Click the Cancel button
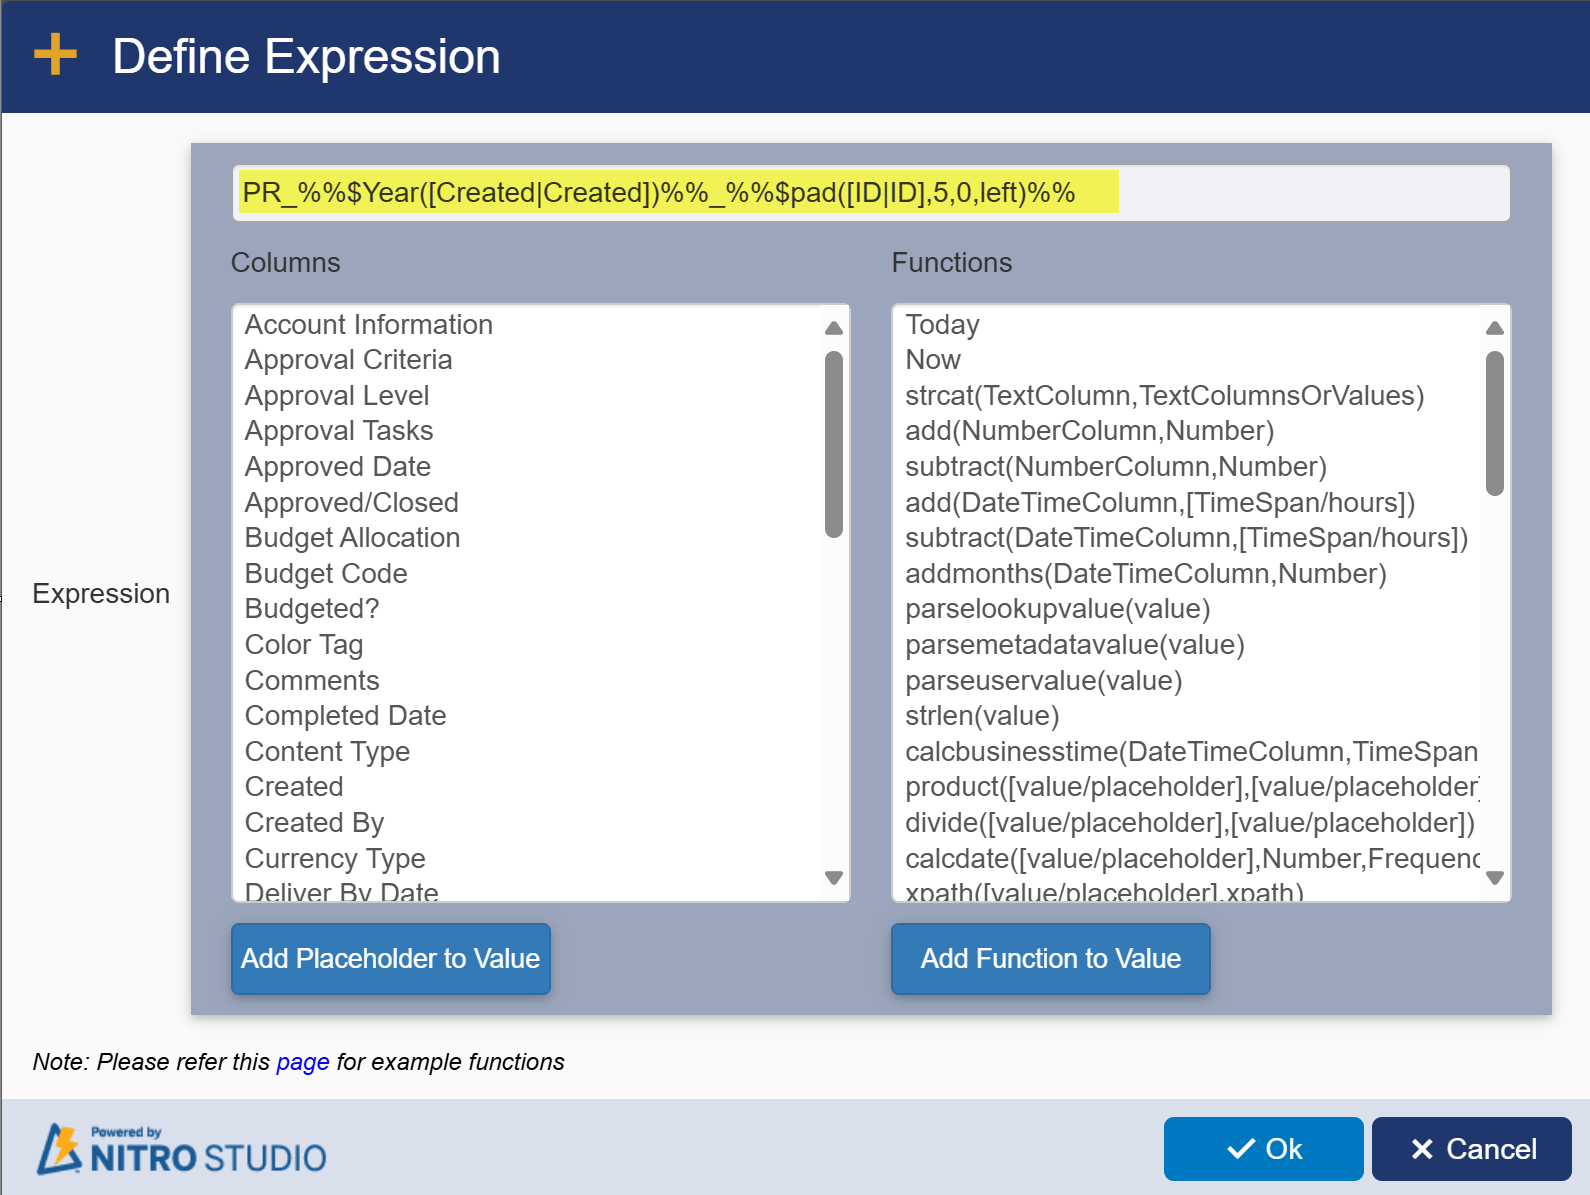1590x1195 pixels. pos(1471,1149)
